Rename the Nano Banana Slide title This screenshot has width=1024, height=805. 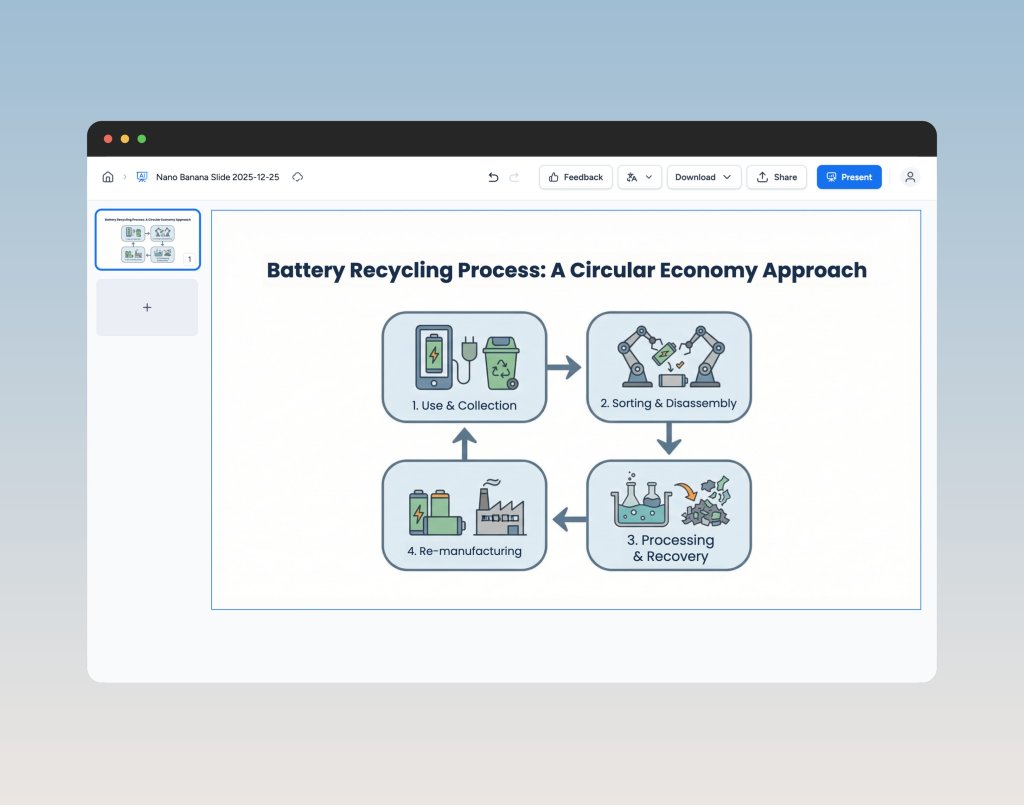point(217,177)
